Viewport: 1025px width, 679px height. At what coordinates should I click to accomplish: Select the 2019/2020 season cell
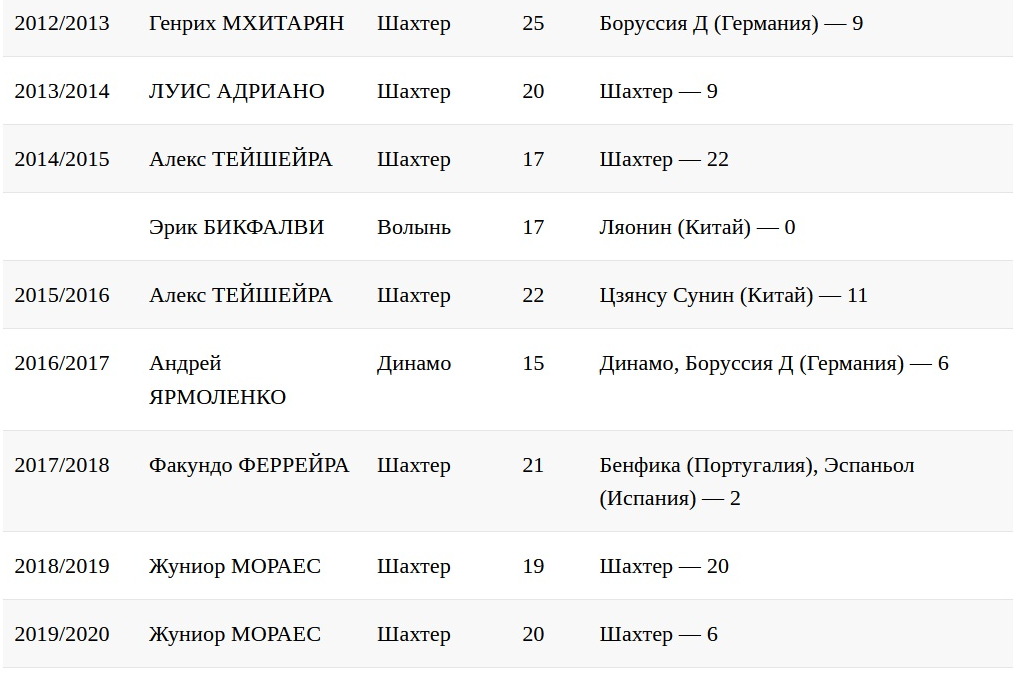62,634
